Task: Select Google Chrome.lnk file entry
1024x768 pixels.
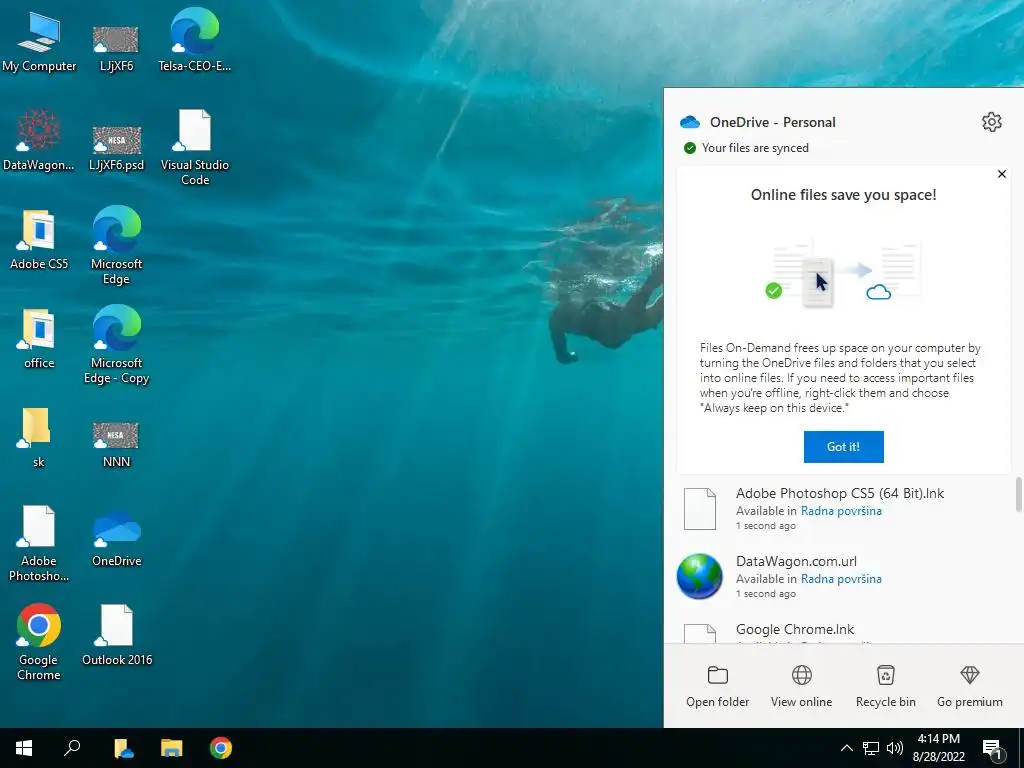Action: point(839,629)
